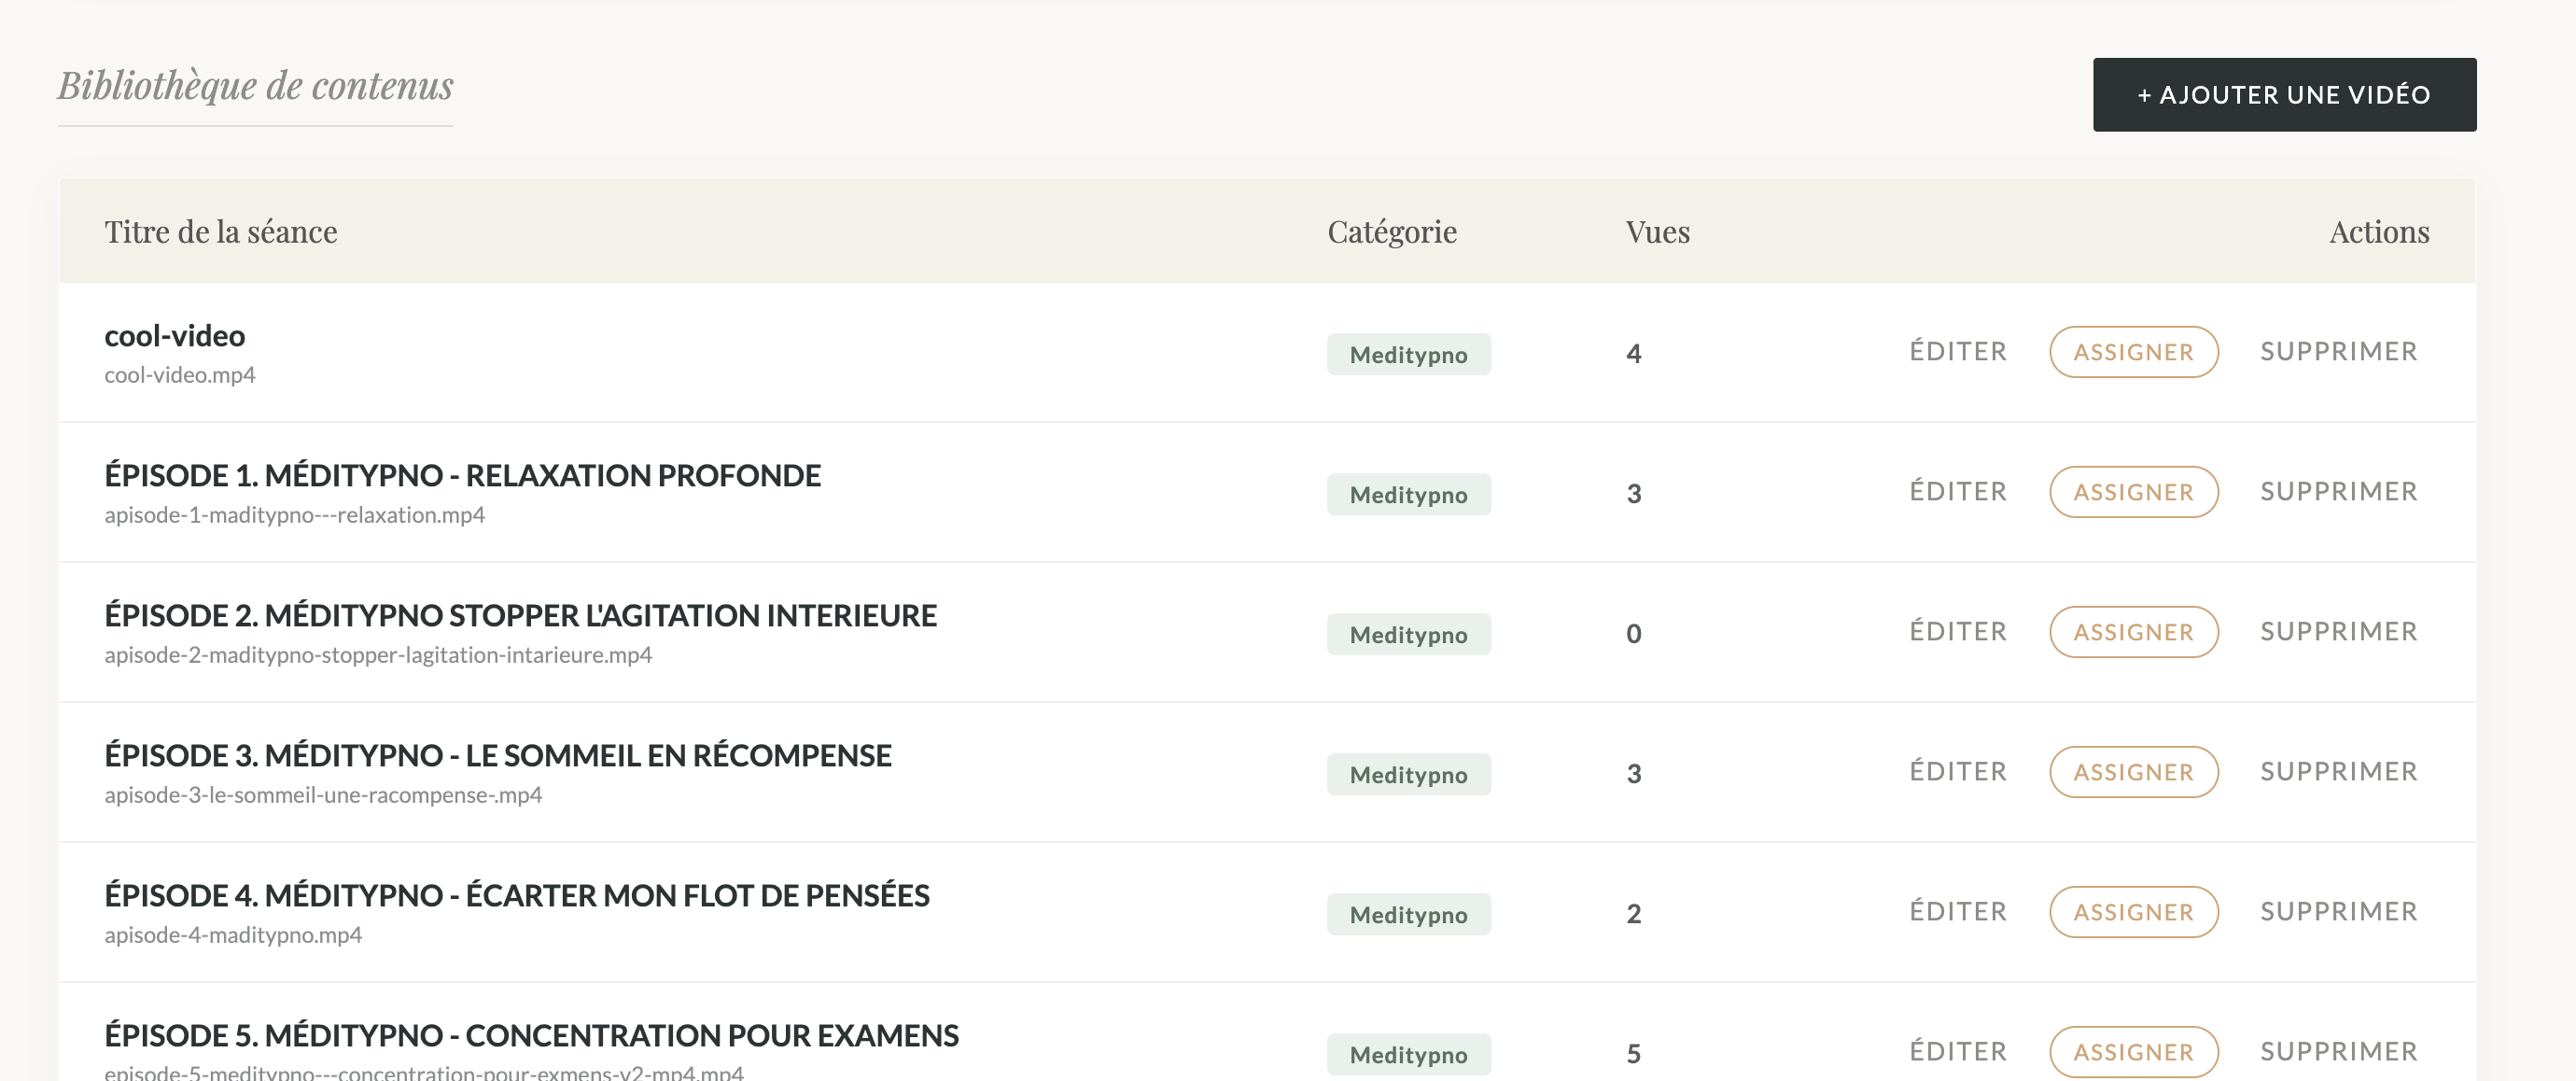Delete the cool-video entry
Screen dimensions: 2576x1081
2338,352
